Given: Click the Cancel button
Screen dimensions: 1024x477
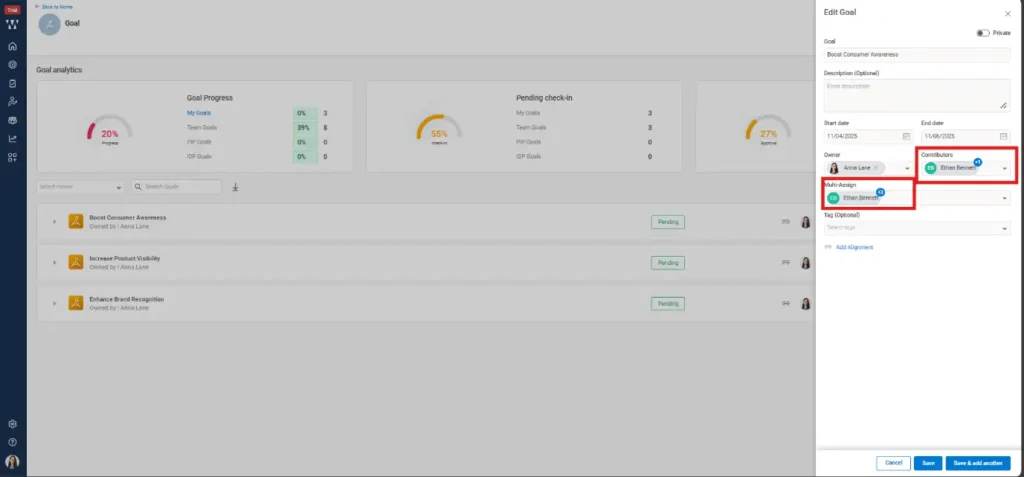Looking at the screenshot, I should pyautogui.click(x=893, y=463).
